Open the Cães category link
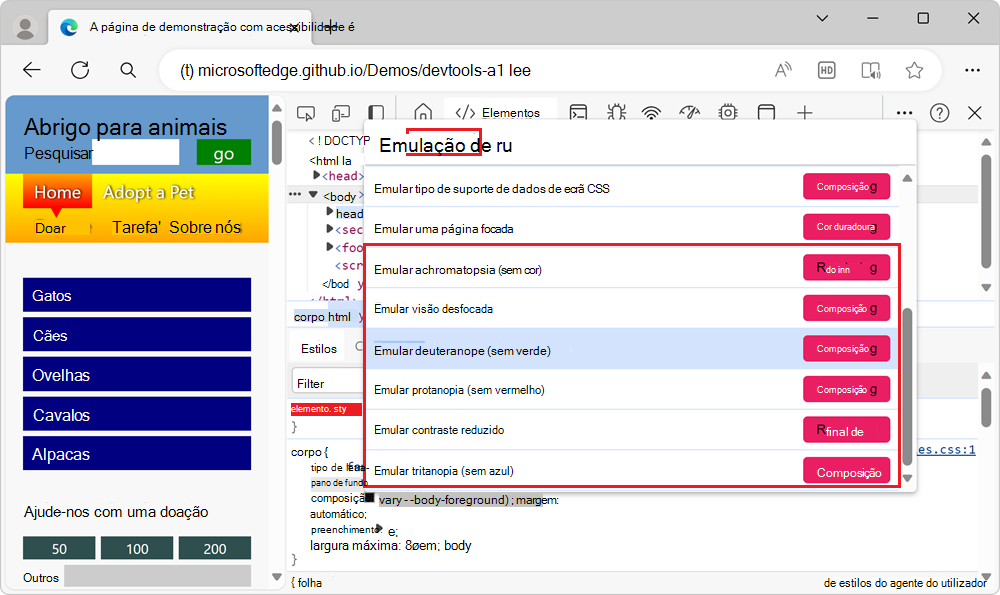This screenshot has width=1000, height=595. point(137,335)
